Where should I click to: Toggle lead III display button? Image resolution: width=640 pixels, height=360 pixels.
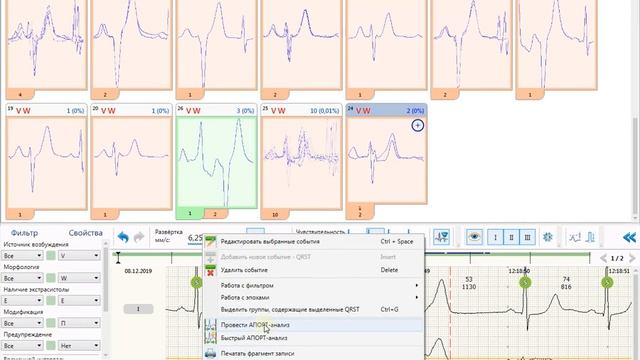coord(527,237)
